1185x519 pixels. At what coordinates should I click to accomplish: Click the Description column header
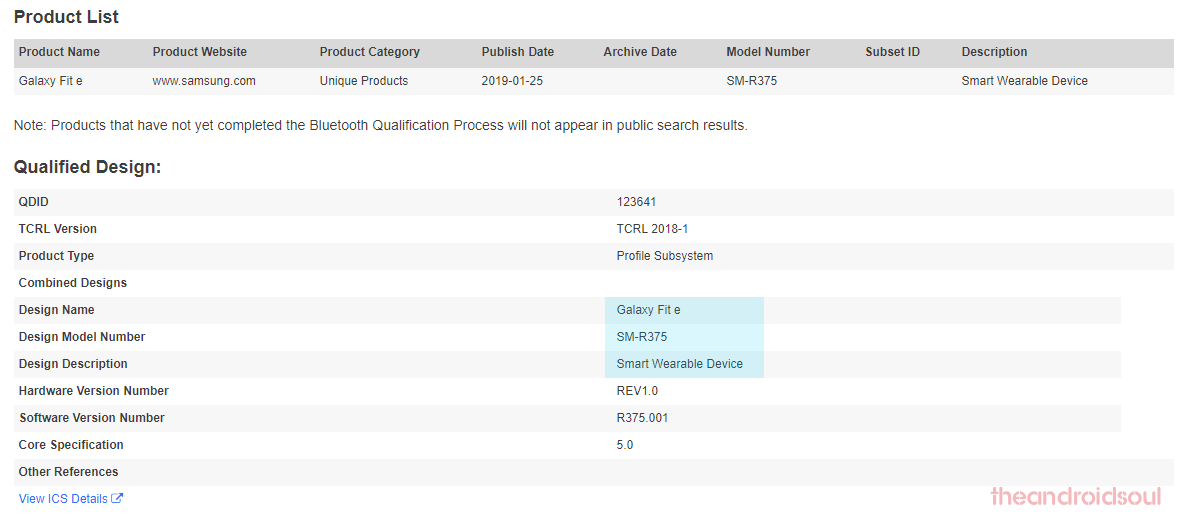coord(994,52)
